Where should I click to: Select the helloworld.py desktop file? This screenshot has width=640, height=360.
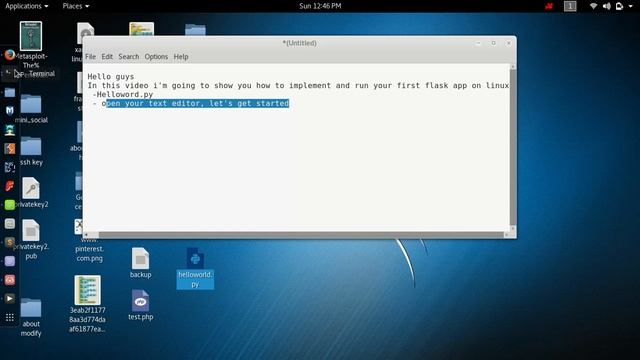tap(195, 268)
